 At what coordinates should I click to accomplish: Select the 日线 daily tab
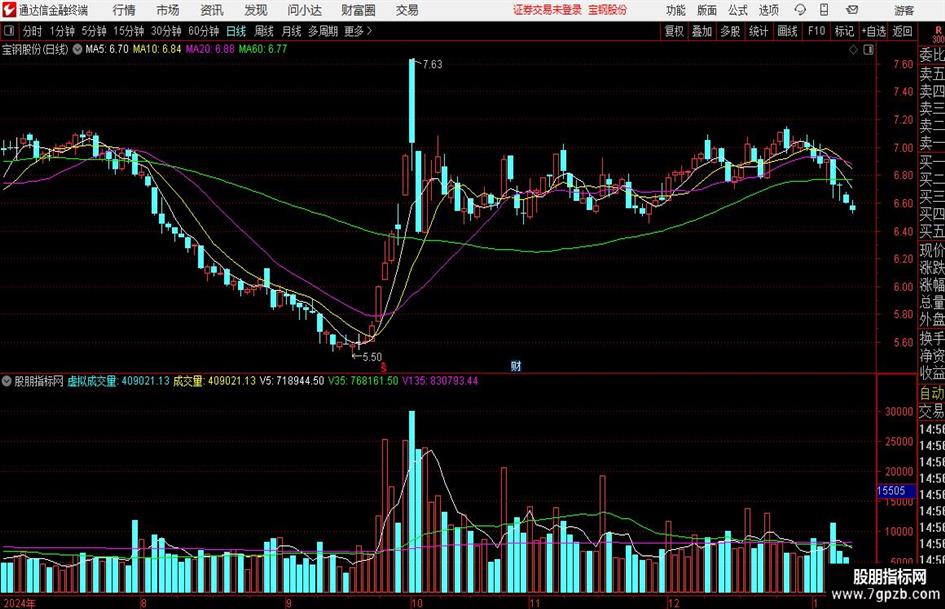[x=236, y=31]
